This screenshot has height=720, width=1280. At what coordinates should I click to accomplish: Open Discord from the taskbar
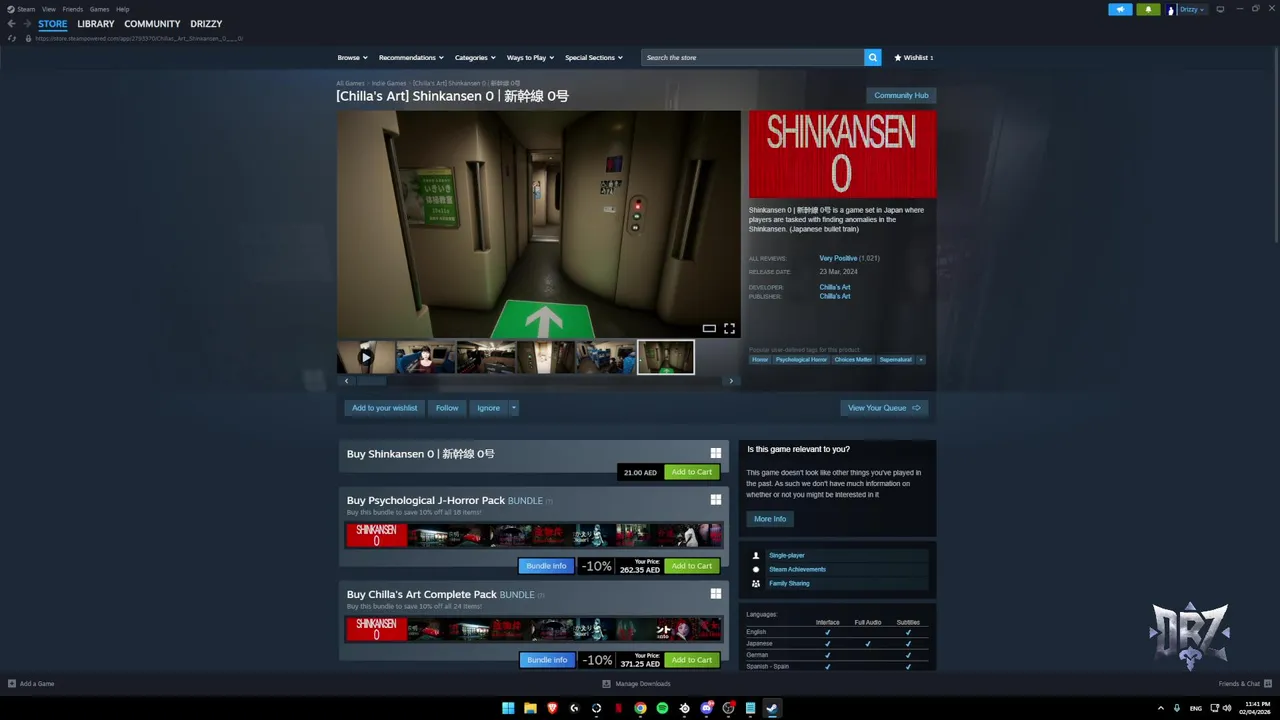706,708
